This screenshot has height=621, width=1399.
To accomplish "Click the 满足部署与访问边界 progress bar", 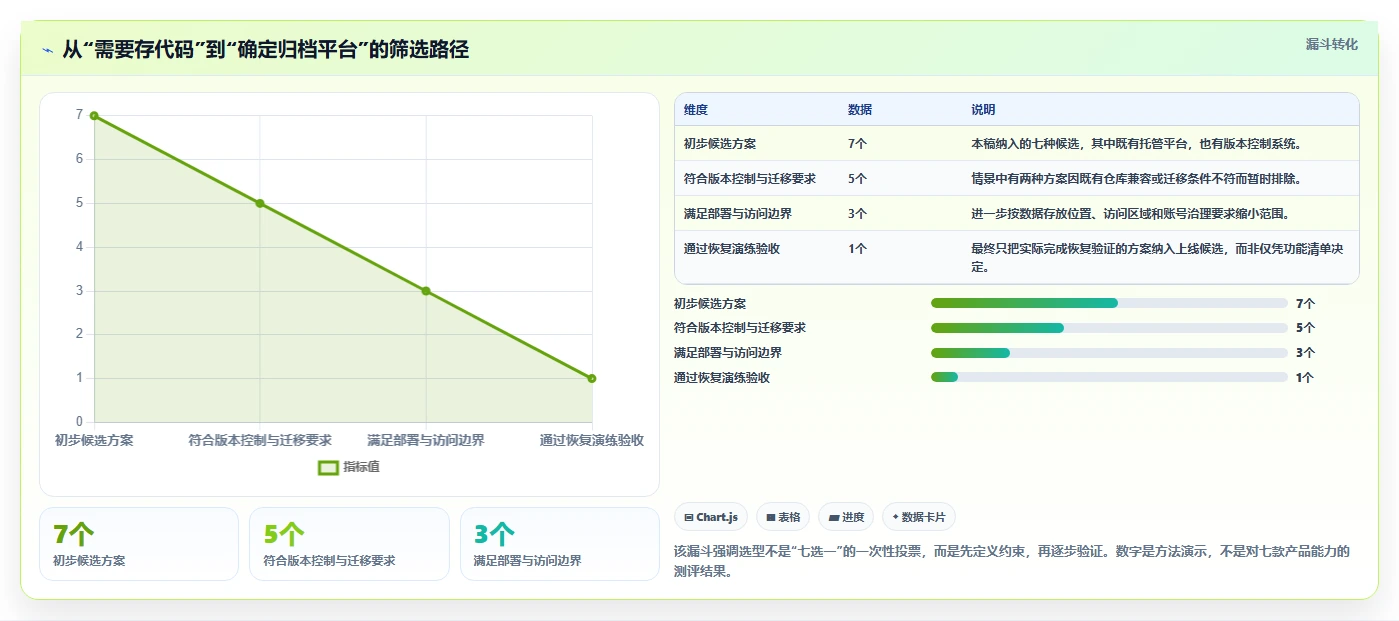I will 1109,353.
